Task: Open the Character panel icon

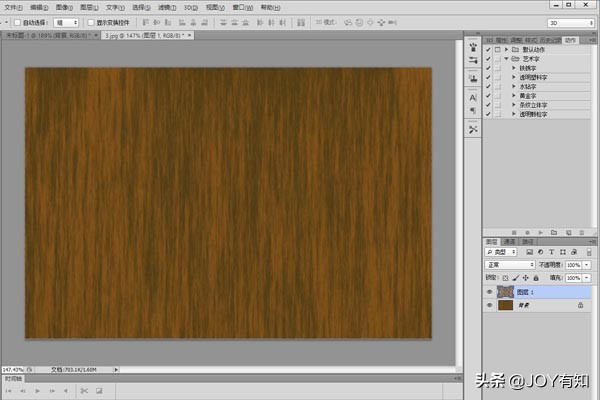Action: [x=473, y=98]
